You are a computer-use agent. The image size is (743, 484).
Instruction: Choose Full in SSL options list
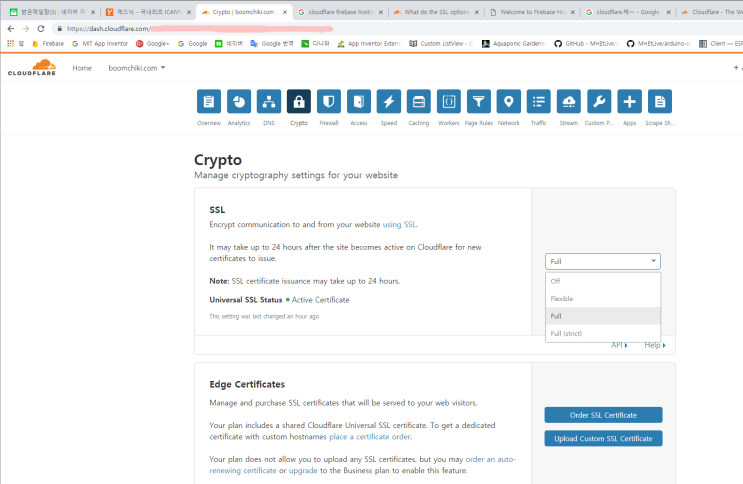[603, 316]
